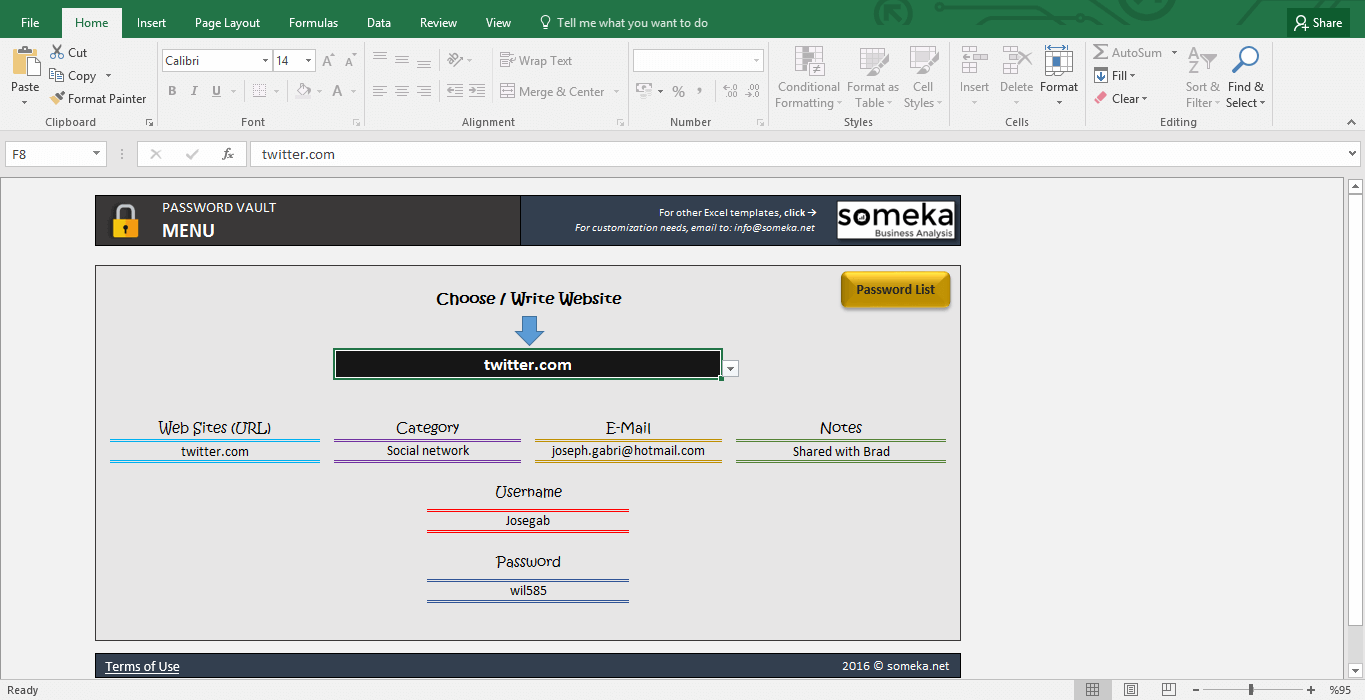
Task: Toggle Bold formatting
Action: tap(172, 91)
